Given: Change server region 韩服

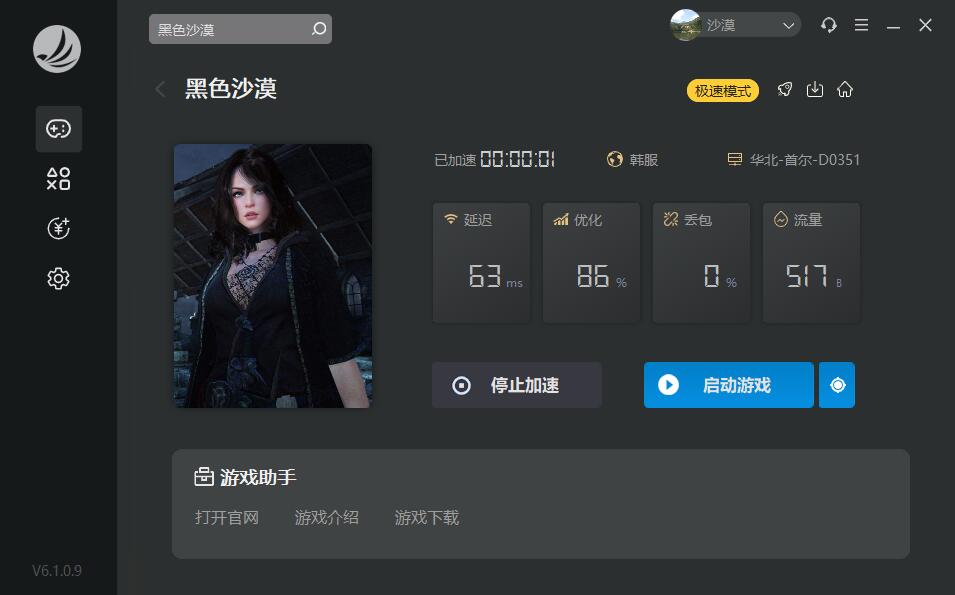Looking at the screenshot, I should tap(632, 160).
